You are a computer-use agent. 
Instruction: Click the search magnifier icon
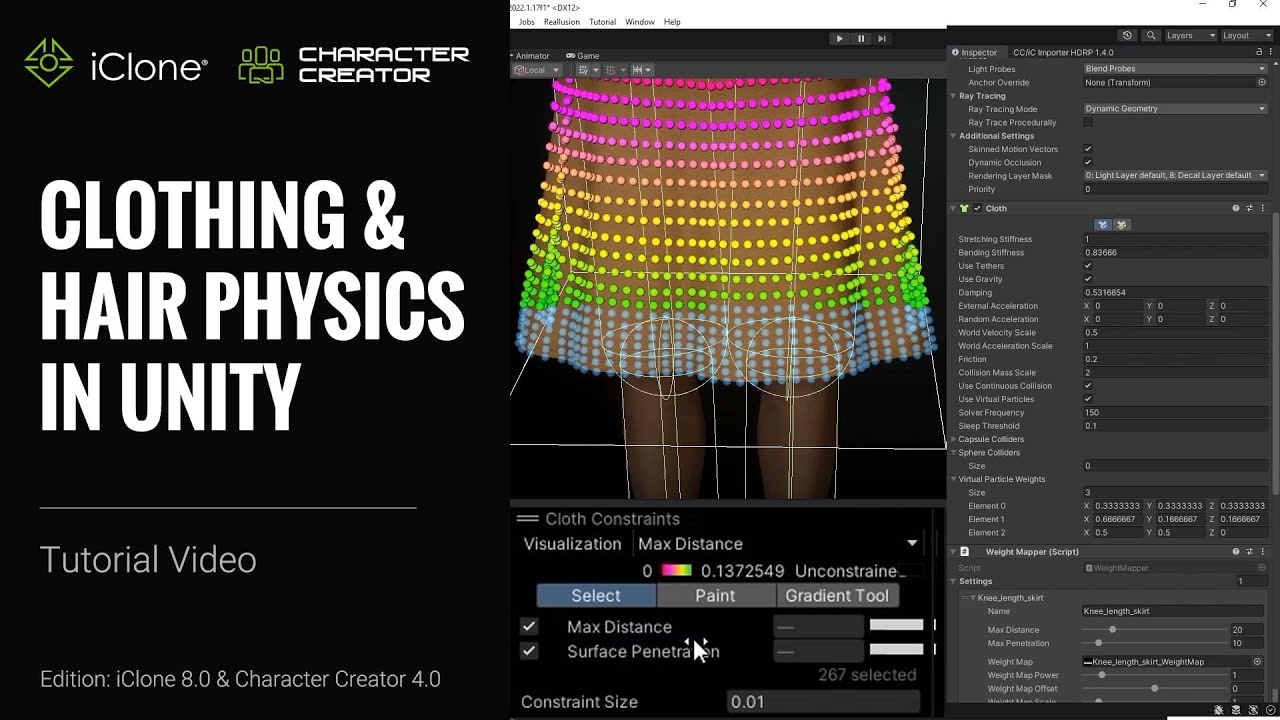point(1152,35)
